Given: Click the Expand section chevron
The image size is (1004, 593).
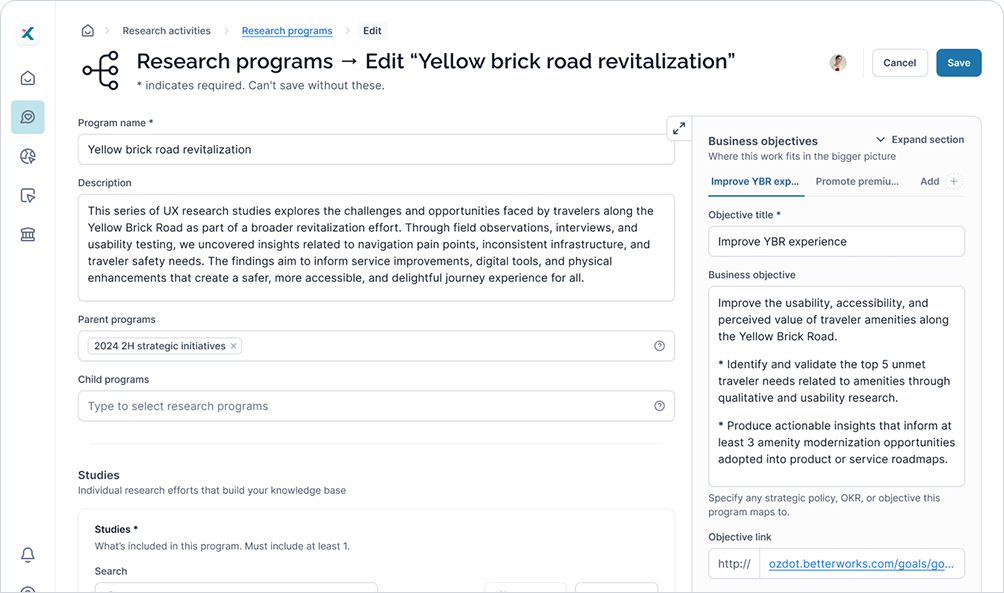Looking at the screenshot, I should 880,140.
